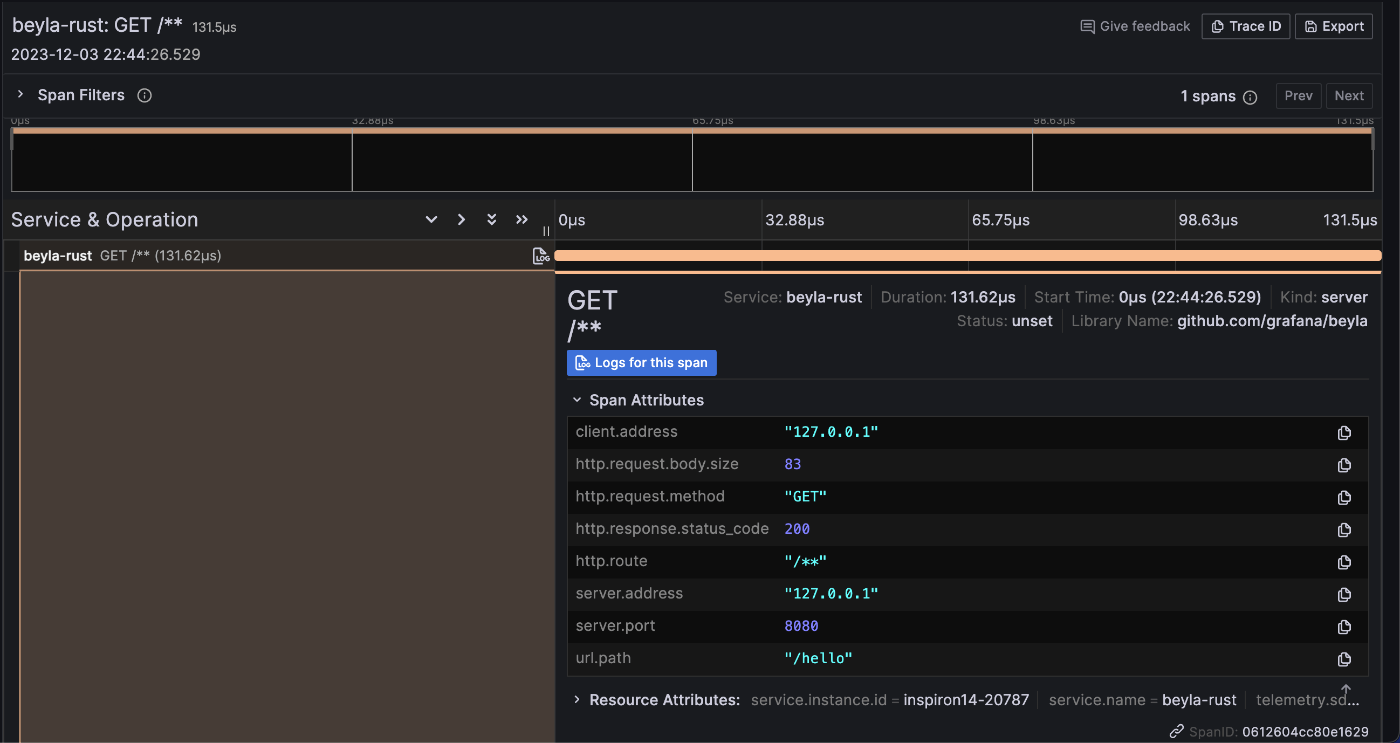Click the http.route "/**" value
The height and width of the screenshot is (743, 1400).
[806, 562]
